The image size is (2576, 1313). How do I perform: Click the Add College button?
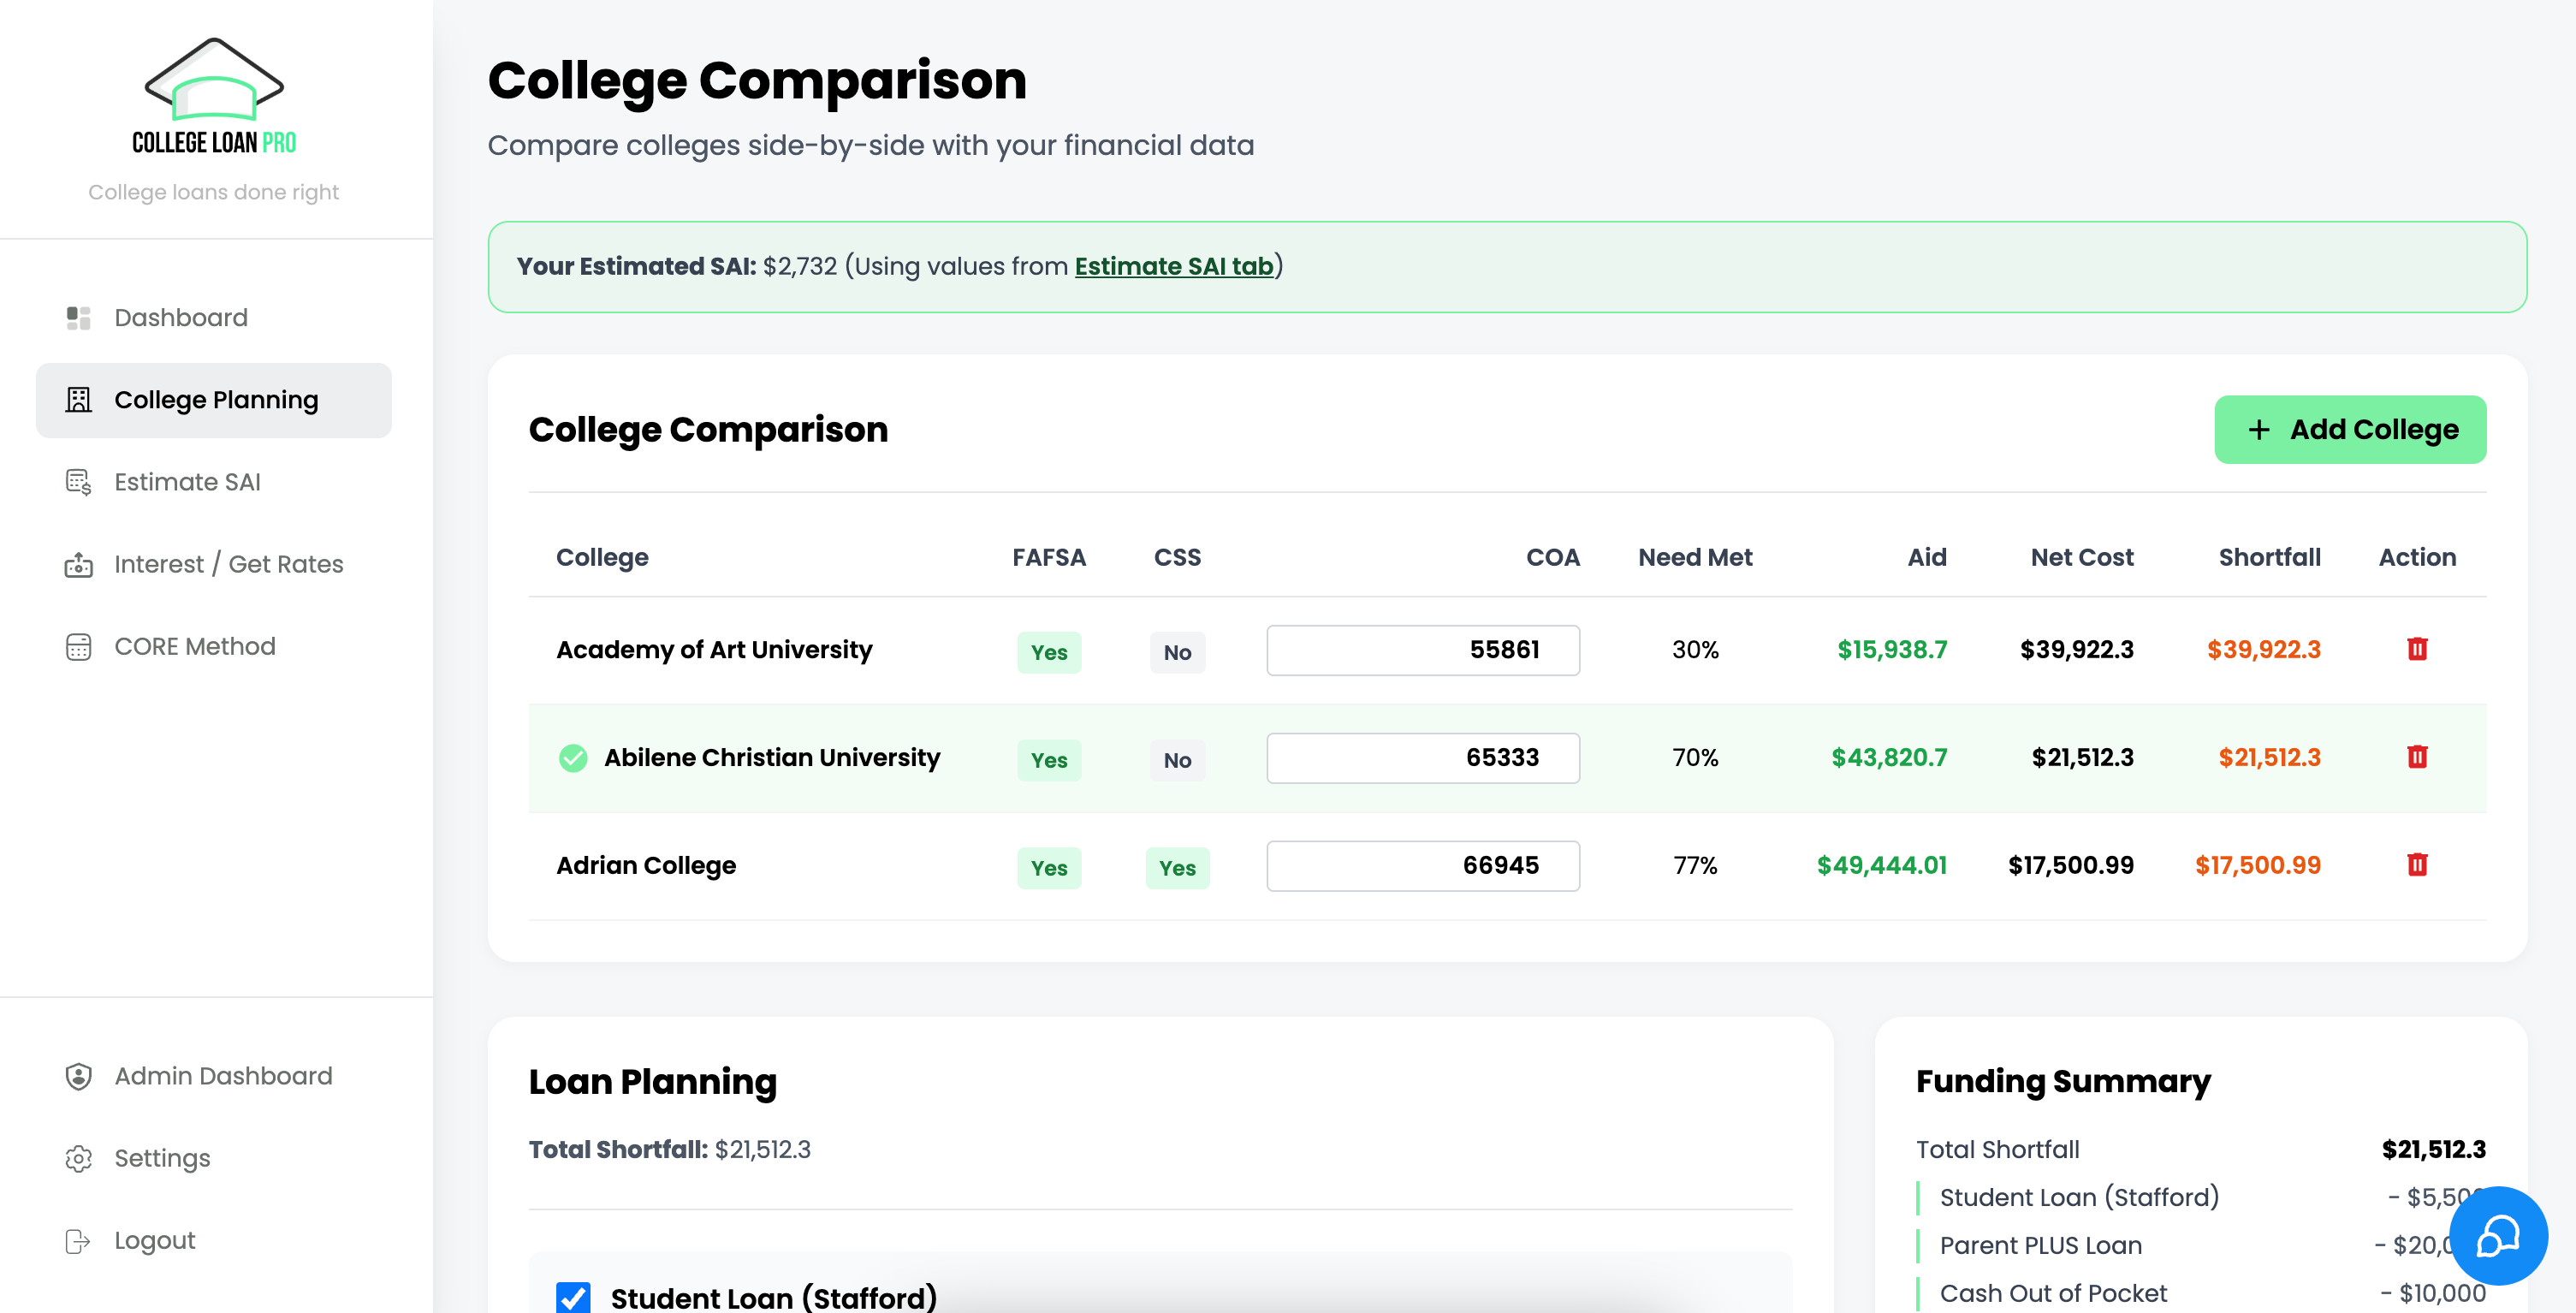click(2350, 430)
